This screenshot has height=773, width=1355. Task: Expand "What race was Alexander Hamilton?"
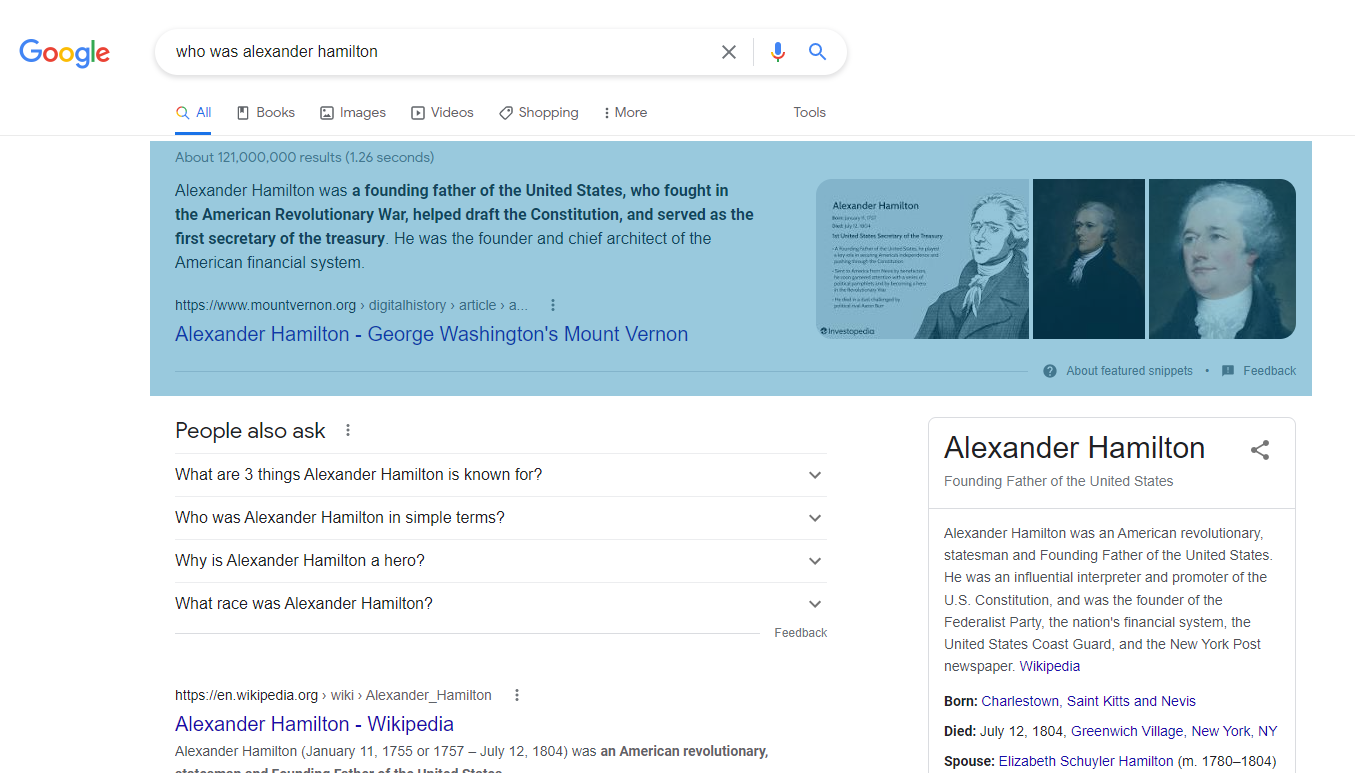coord(815,604)
